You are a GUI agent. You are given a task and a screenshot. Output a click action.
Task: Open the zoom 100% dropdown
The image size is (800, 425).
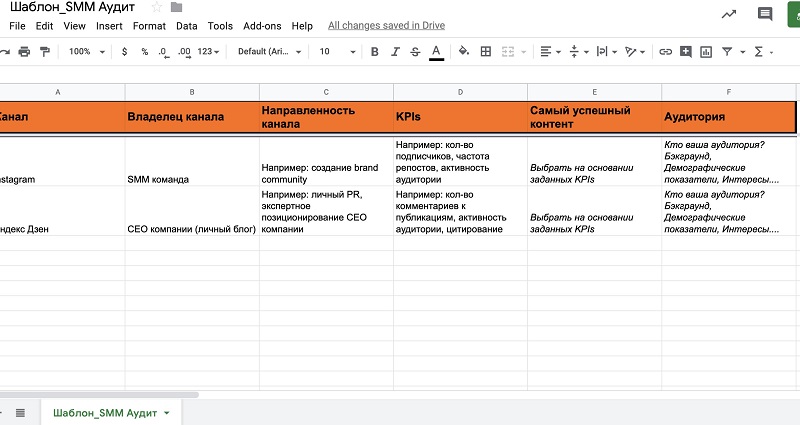click(x=84, y=51)
